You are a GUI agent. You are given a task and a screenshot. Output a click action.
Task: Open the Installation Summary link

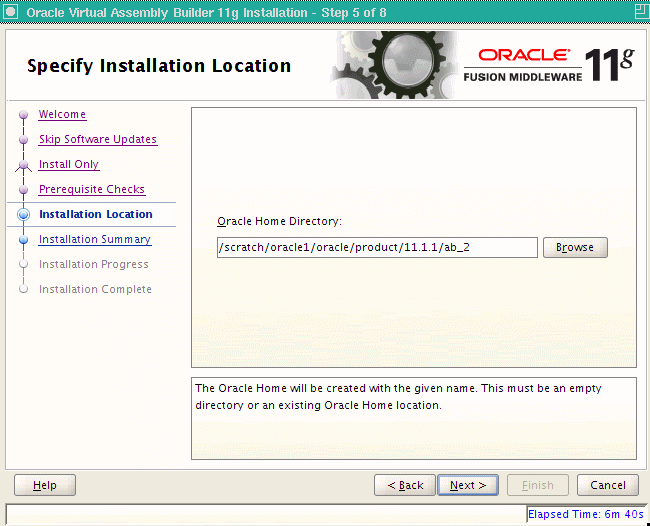pyautogui.click(x=95, y=239)
